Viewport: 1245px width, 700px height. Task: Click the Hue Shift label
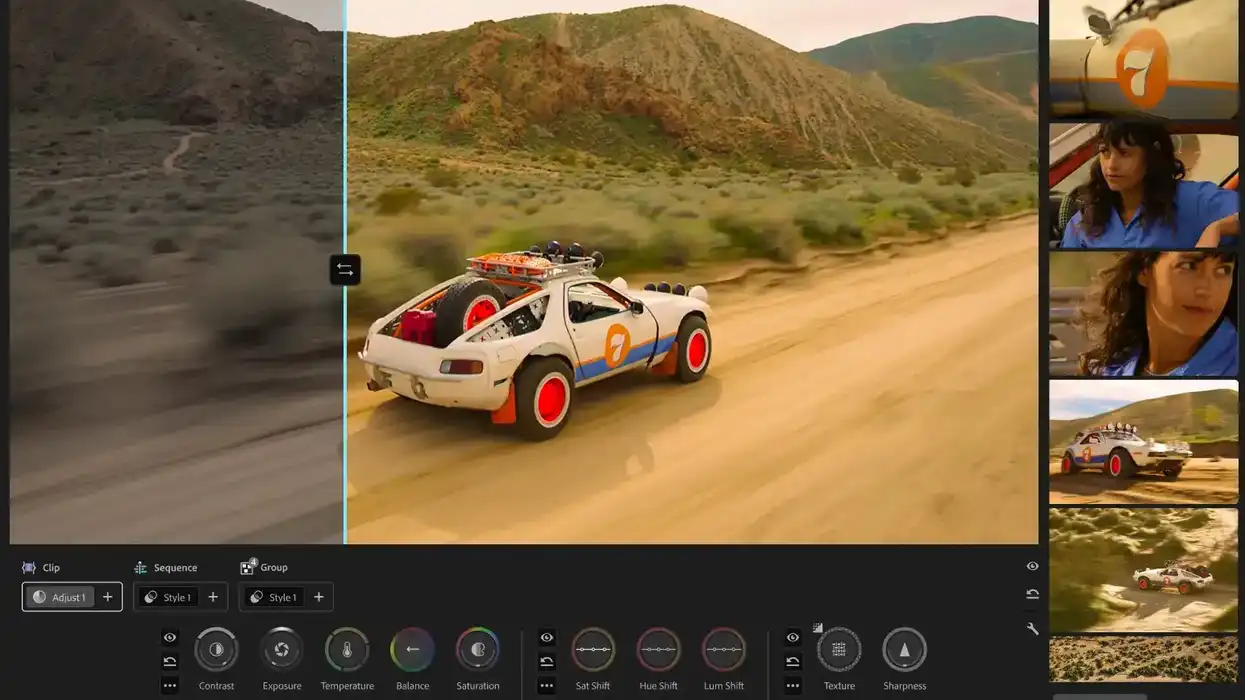(x=659, y=686)
